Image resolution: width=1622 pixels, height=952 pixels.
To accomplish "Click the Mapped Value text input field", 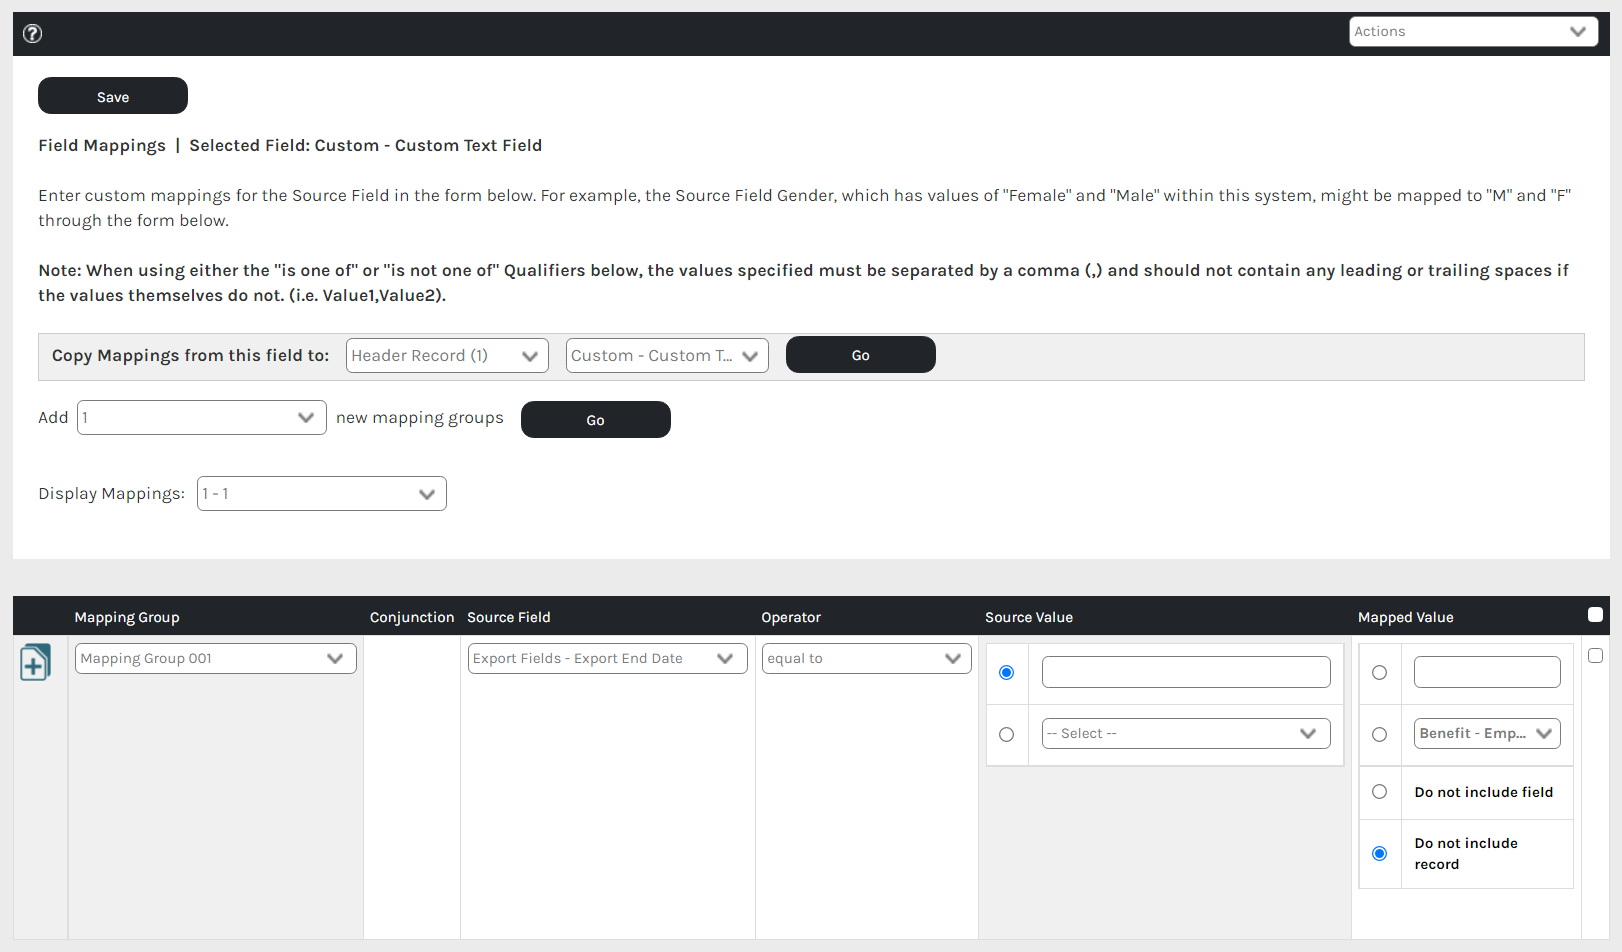I will (x=1487, y=672).
